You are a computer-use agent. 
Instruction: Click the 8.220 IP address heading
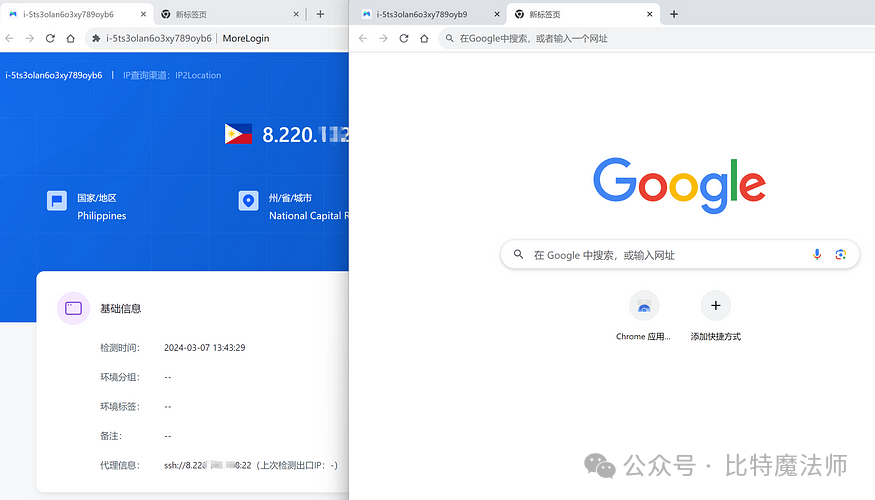click(305, 134)
